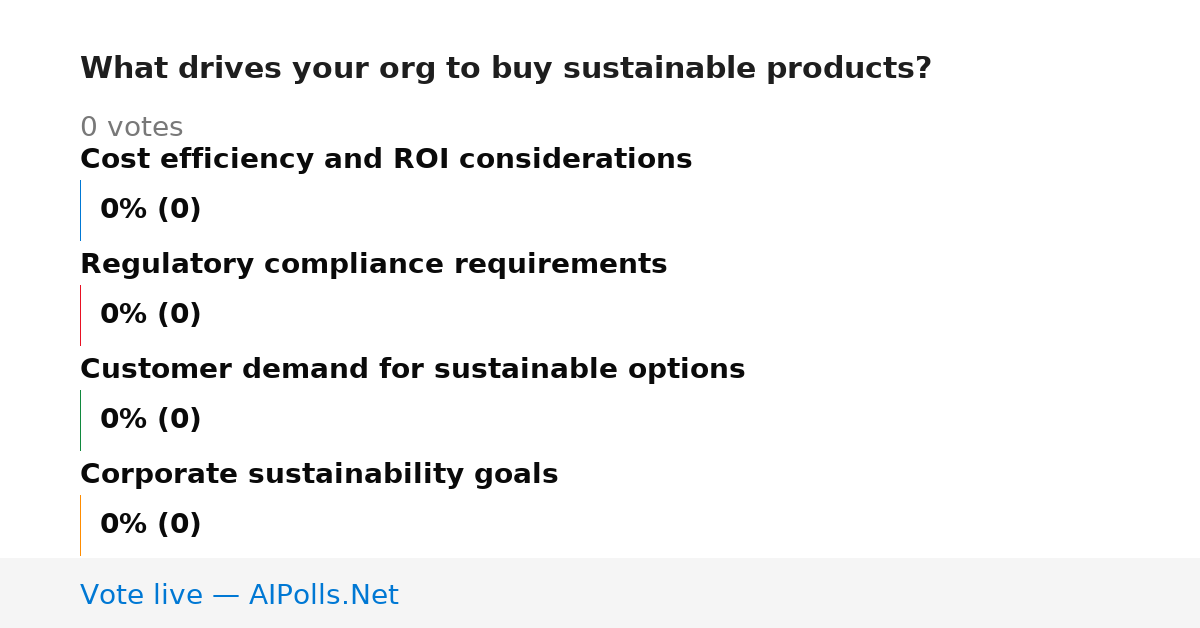The image size is (1200, 628).
Task: Click the words Vote live in footer
Action: [141, 595]
